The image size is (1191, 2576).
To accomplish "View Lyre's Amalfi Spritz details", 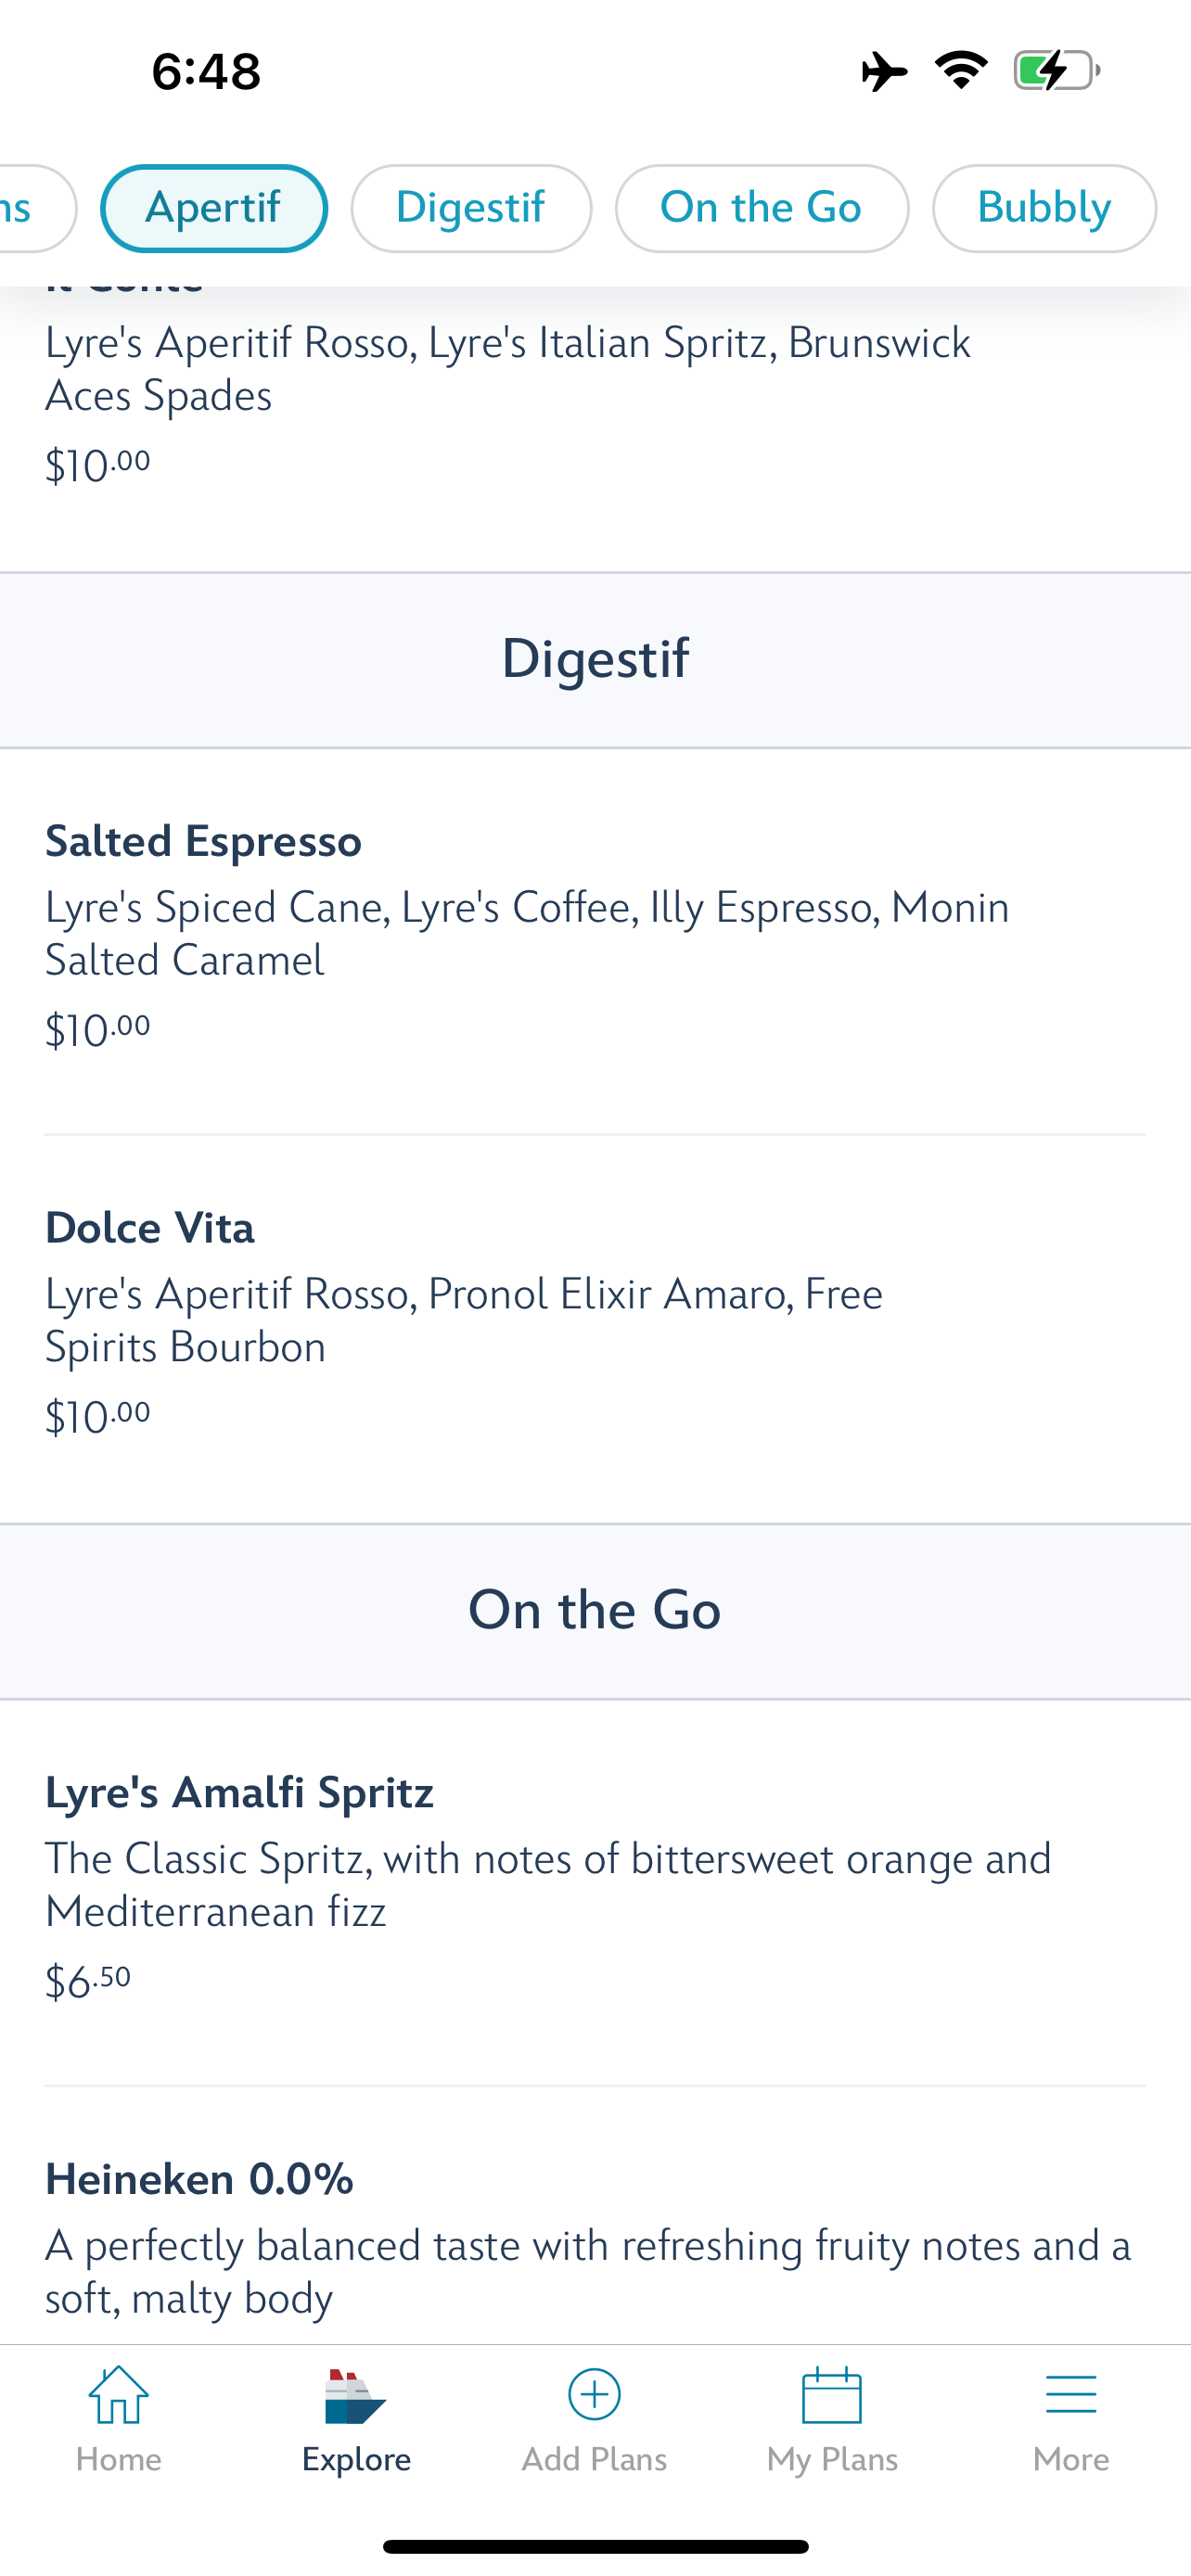I will click(239, 1792).
